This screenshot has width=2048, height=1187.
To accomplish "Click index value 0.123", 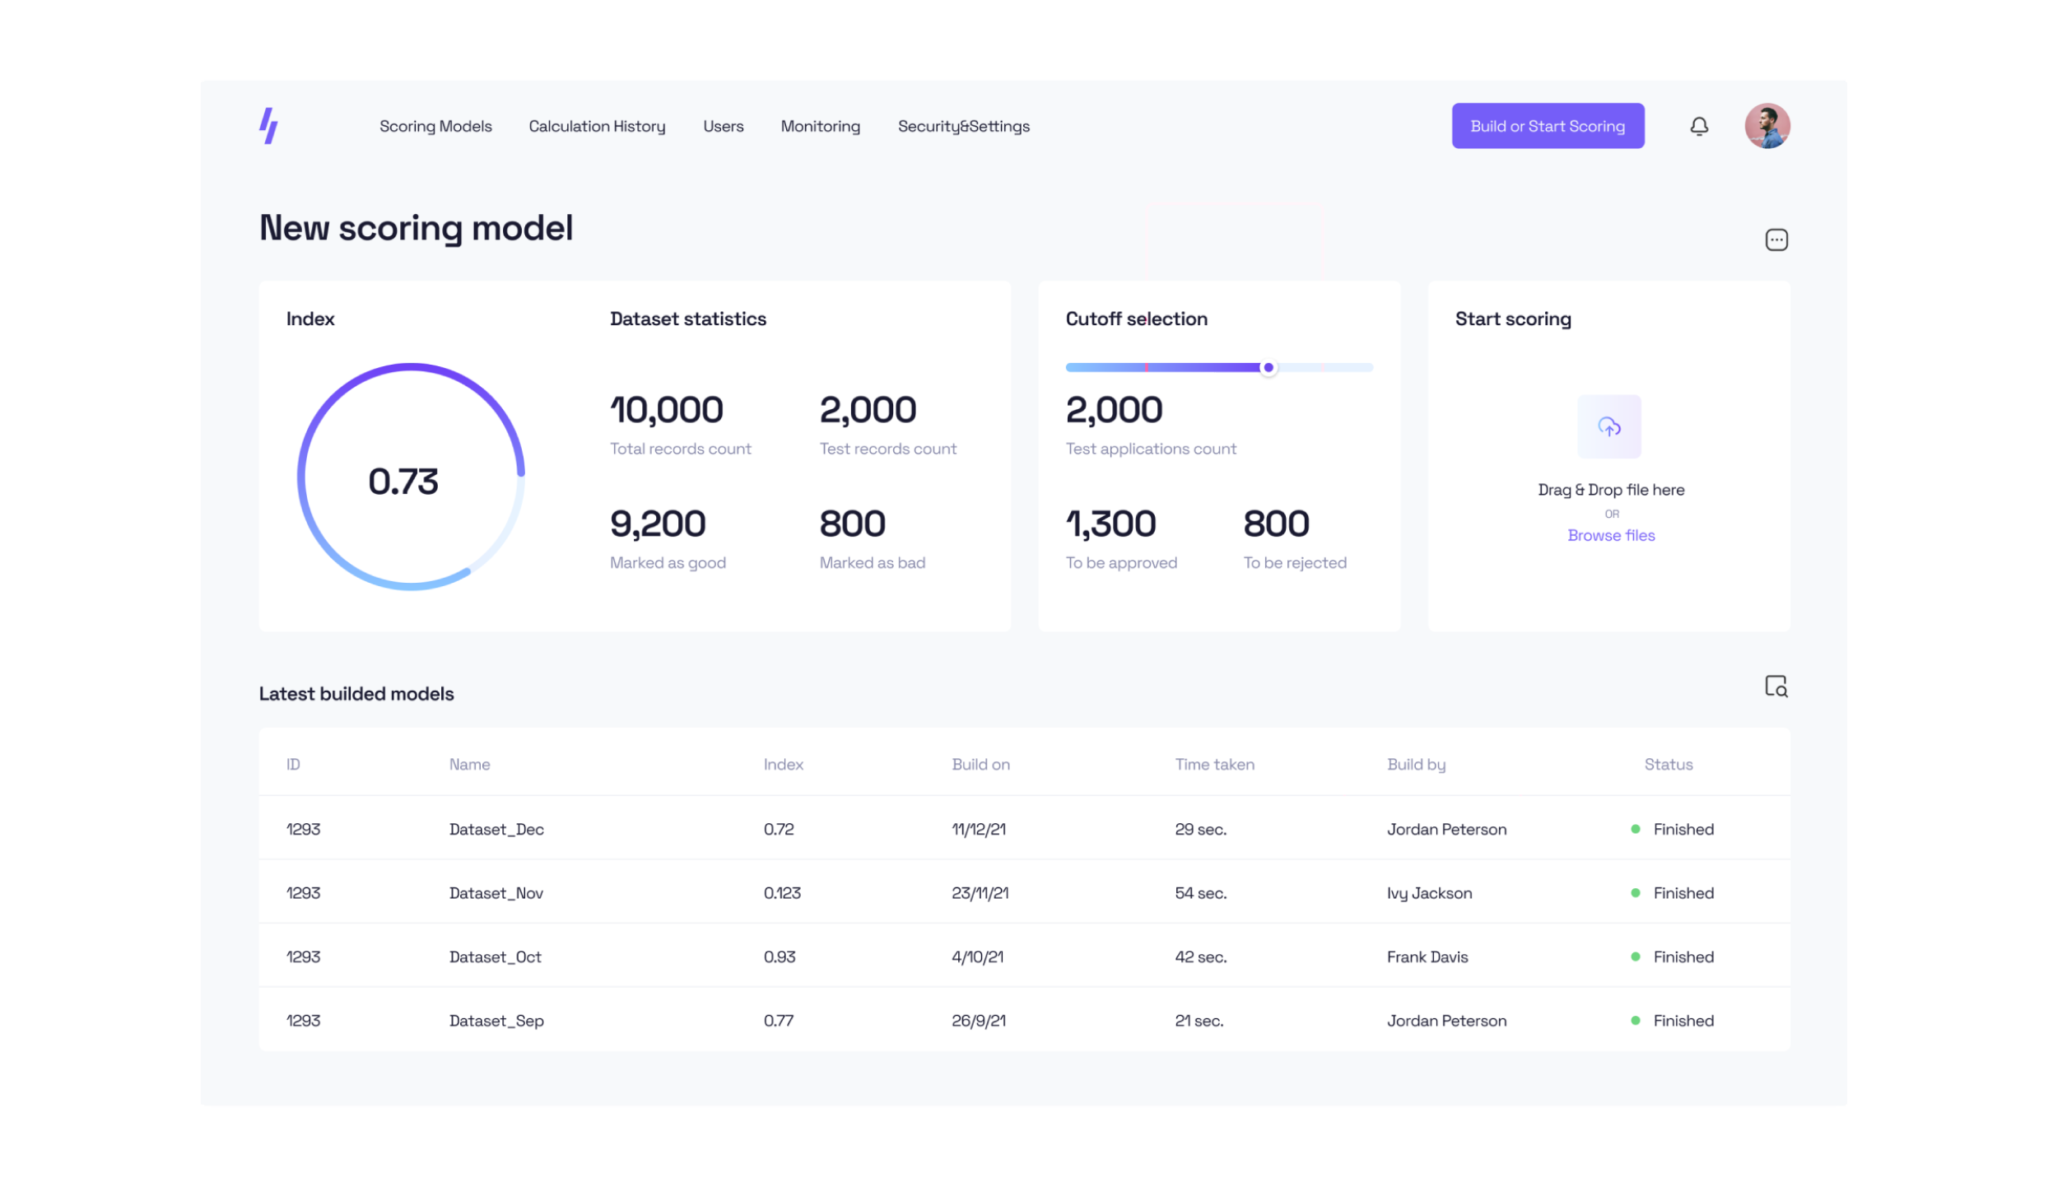I will tap(782, 893).
